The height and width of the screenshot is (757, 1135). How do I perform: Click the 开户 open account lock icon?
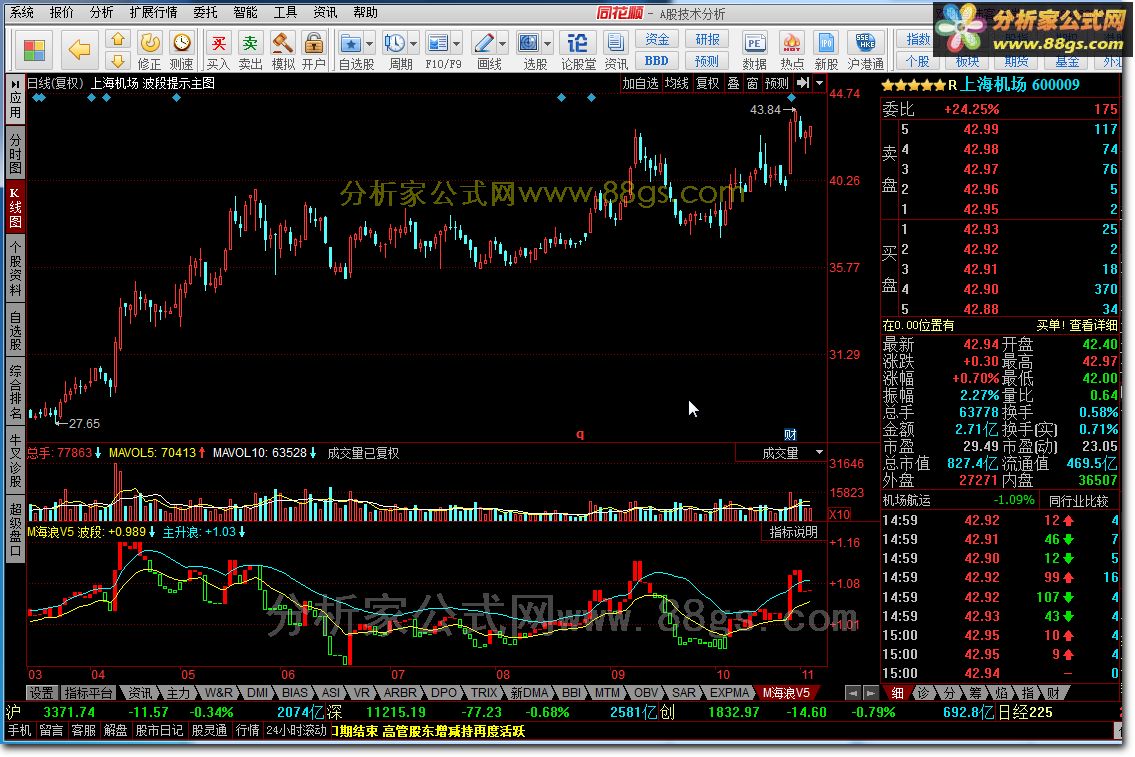pyautogui.click(x=313, y=51)
